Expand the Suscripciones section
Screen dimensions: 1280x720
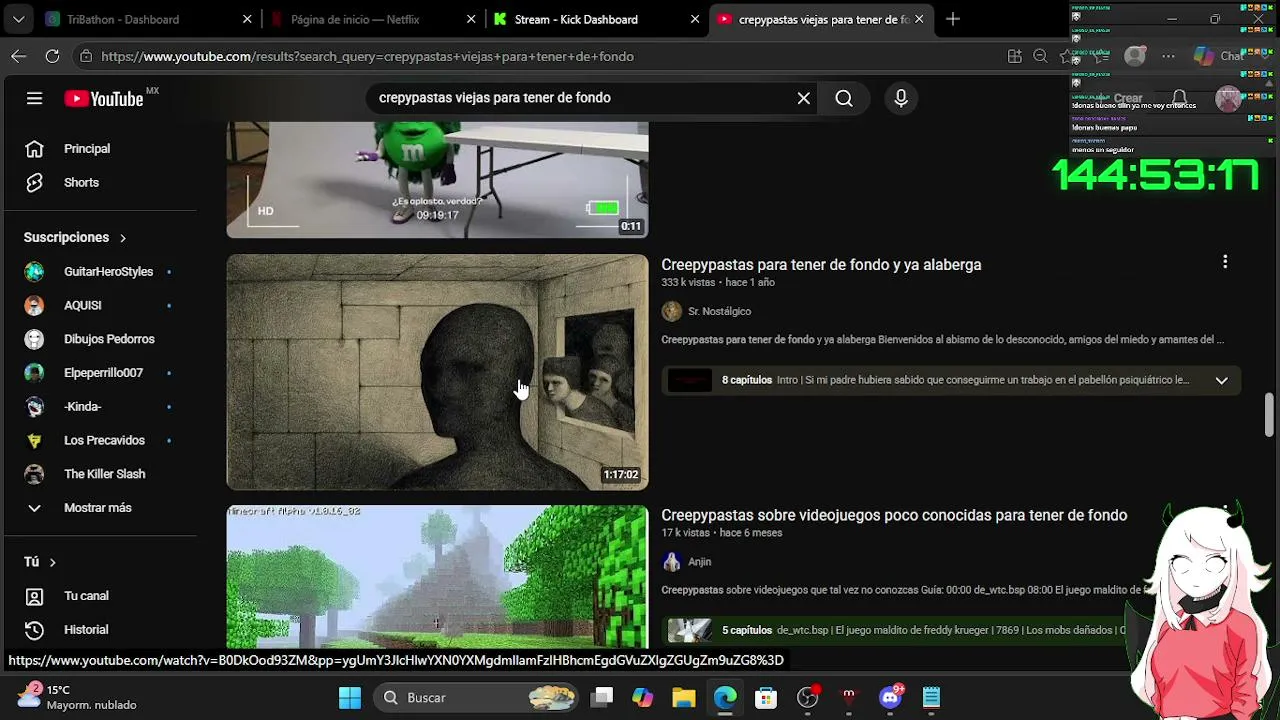(75, 237)
